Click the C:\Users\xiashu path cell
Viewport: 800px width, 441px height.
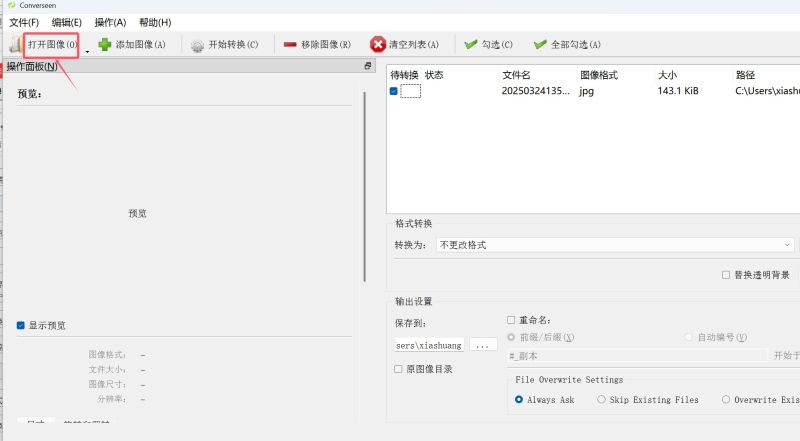pyautogui.click(x=767, y=91)
